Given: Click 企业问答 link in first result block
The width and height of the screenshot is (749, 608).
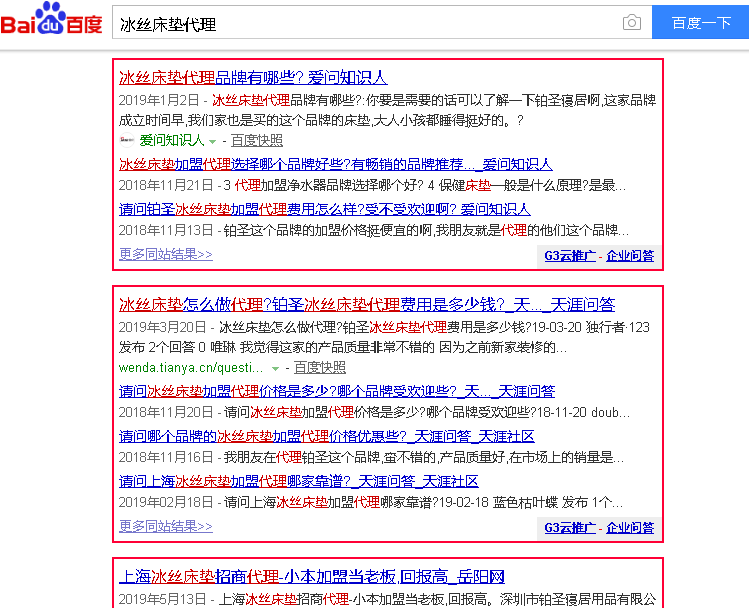Looking at the screenshot, I should click(x=630, y=256).
